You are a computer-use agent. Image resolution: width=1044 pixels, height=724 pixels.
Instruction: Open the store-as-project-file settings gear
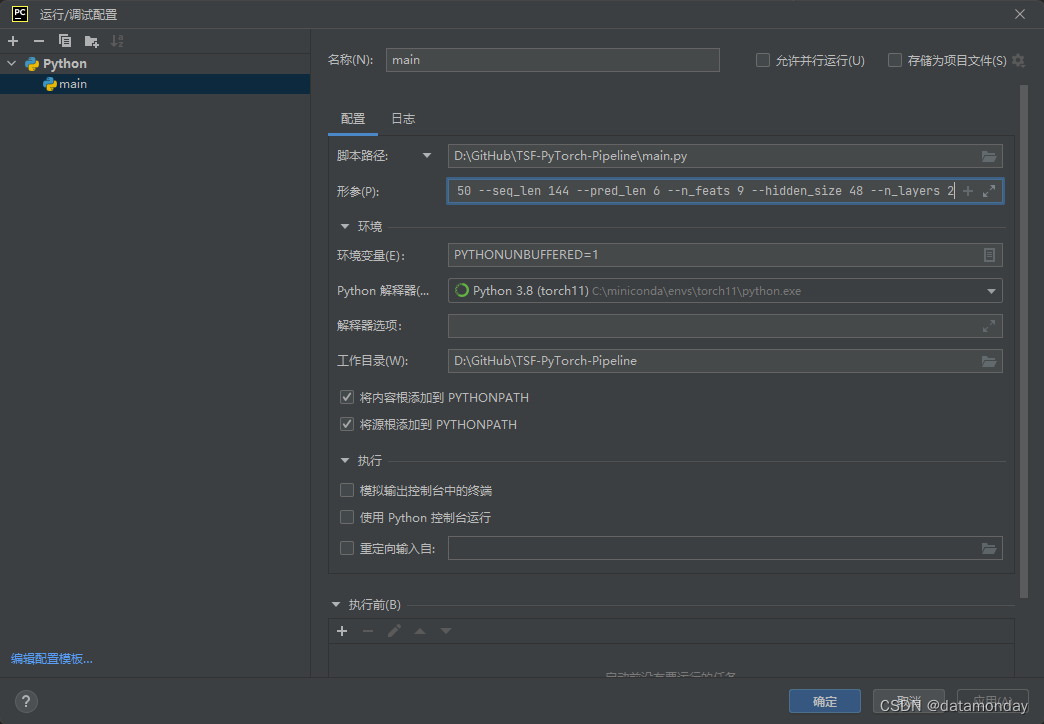pyautogui.click(x=1019, y=61)
